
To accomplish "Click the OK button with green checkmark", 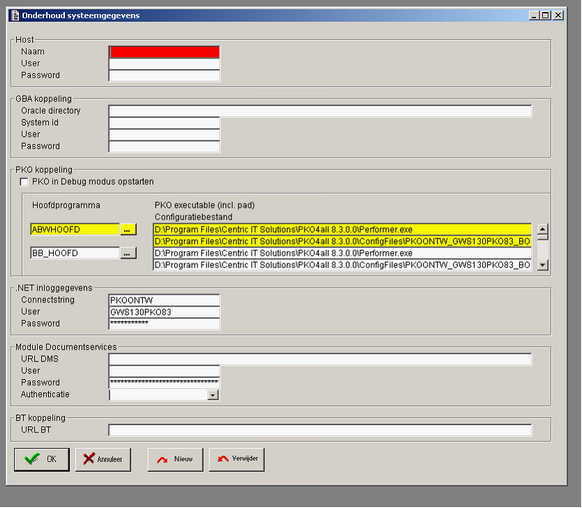I will (42, 459).
